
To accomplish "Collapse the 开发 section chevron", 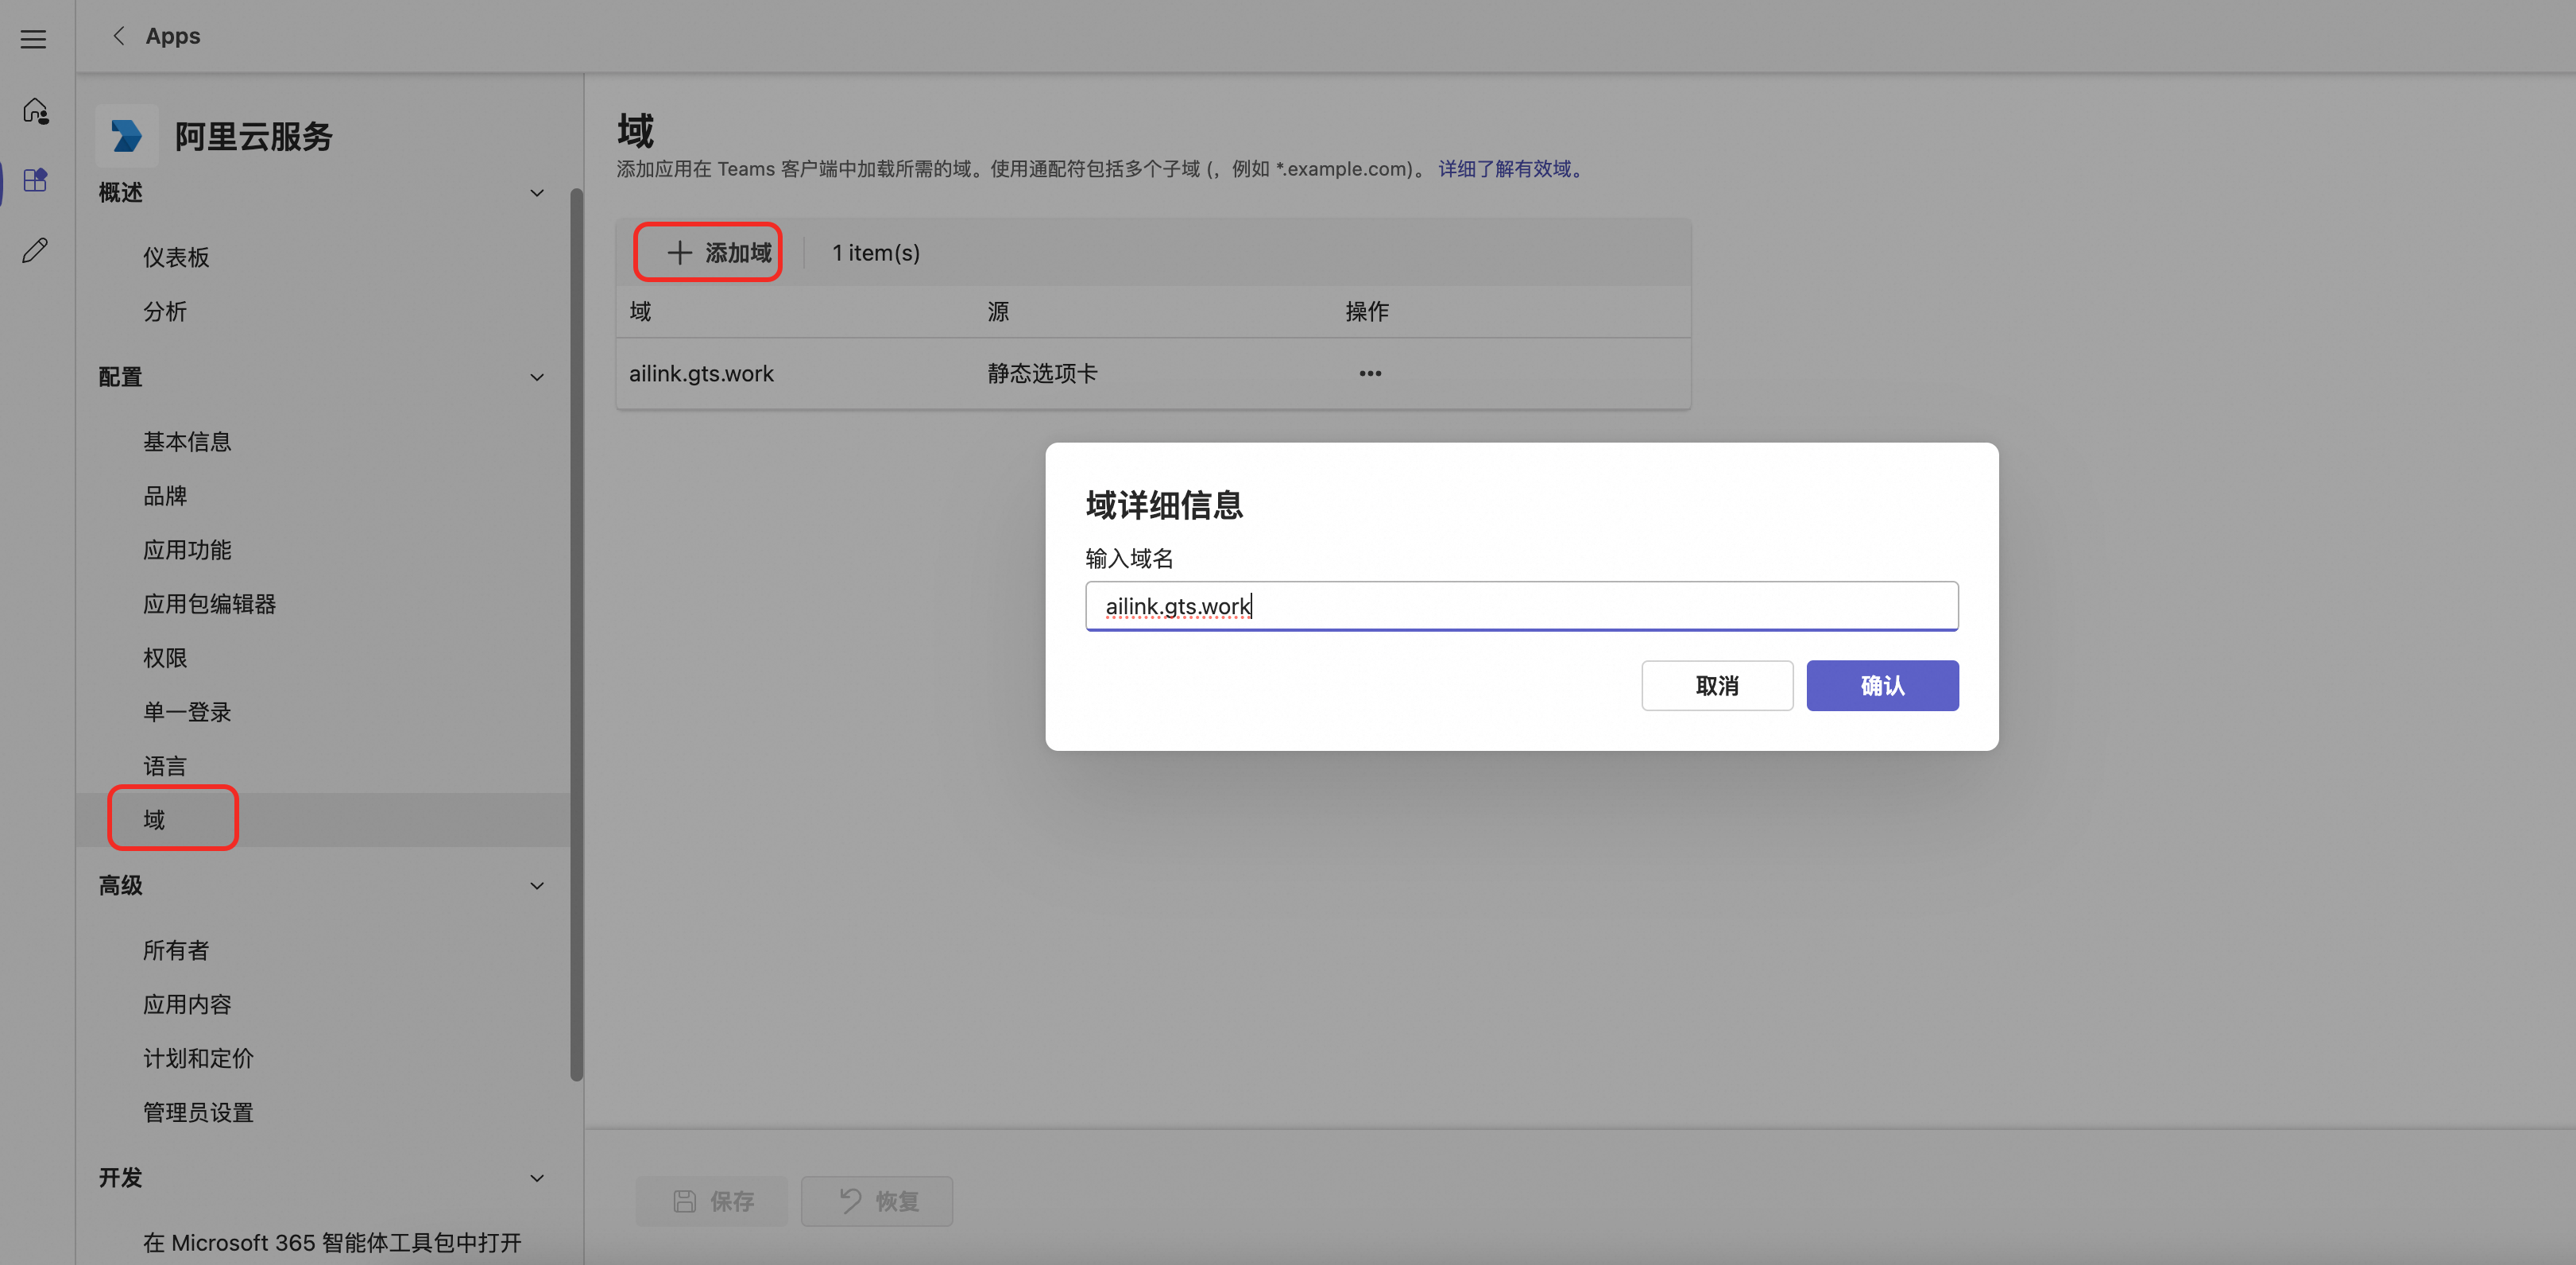I will click(537, 1177).
